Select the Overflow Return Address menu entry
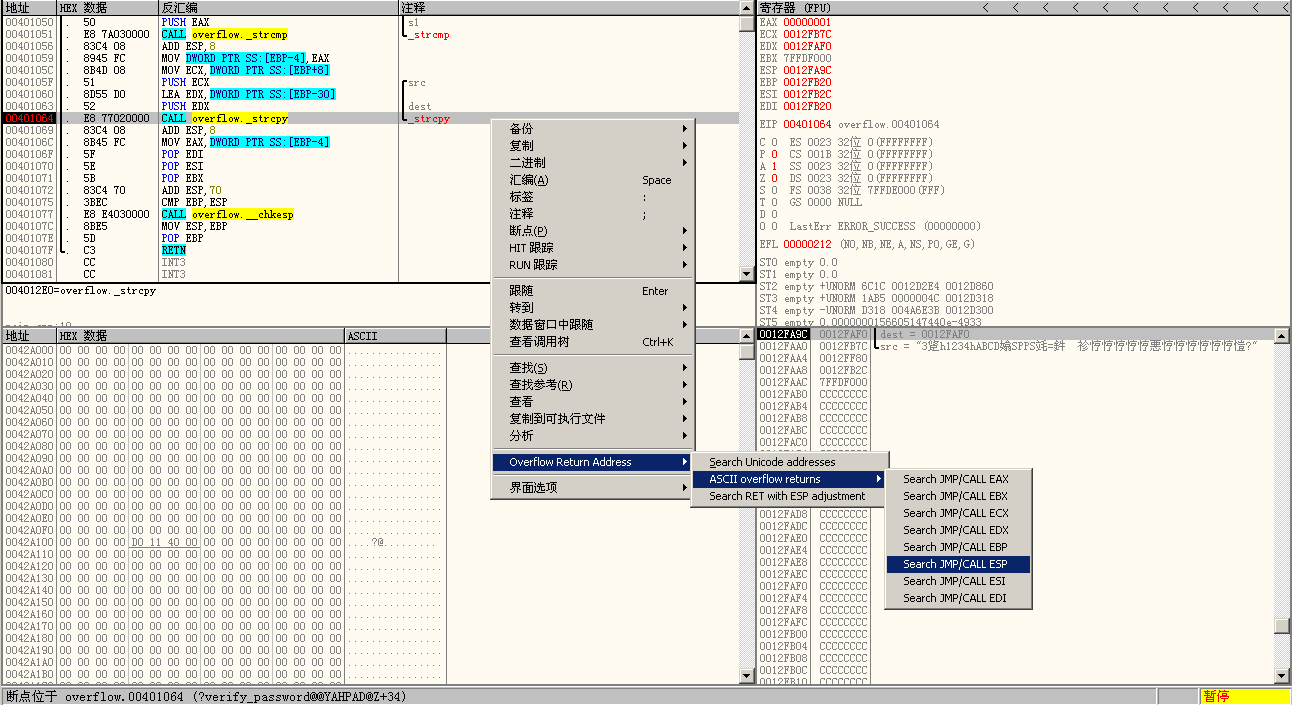 click(594, 462)
